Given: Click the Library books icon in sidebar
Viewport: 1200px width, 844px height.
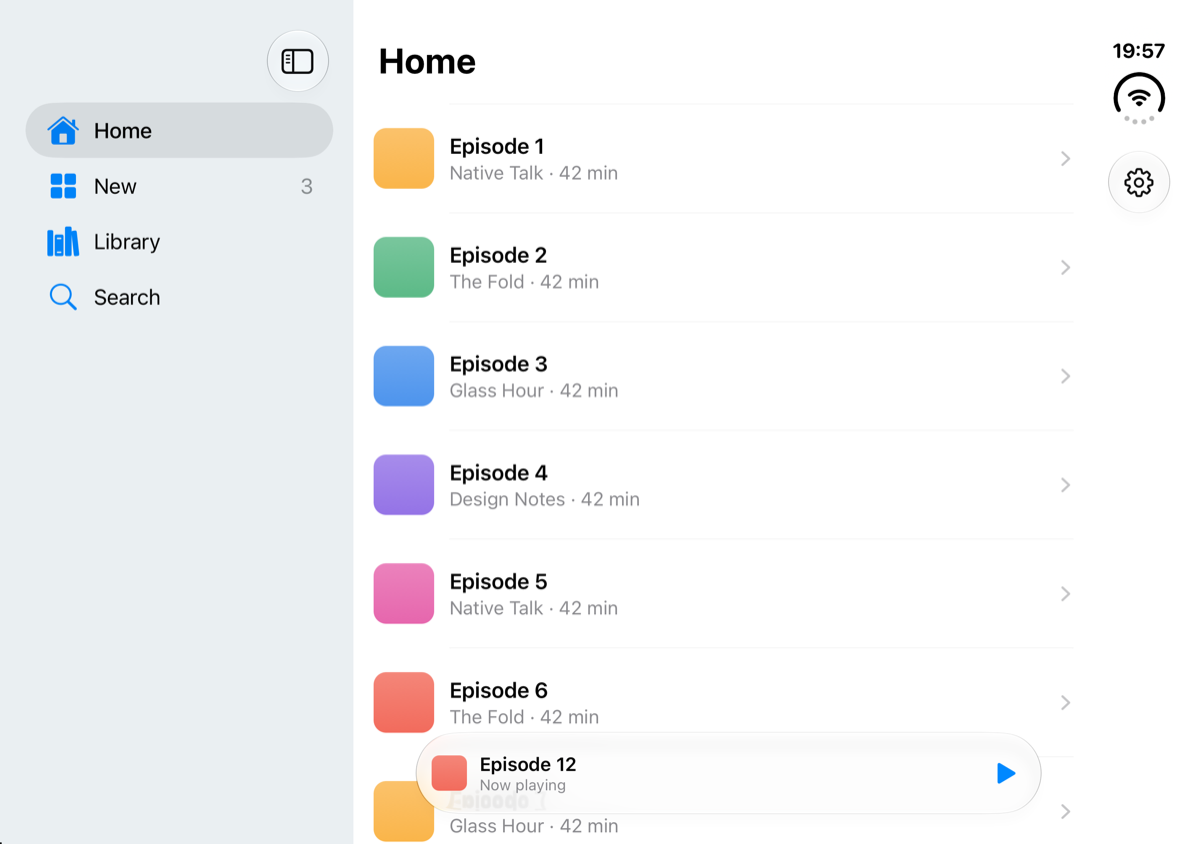Looking at the screenshot, I should 63,242.
